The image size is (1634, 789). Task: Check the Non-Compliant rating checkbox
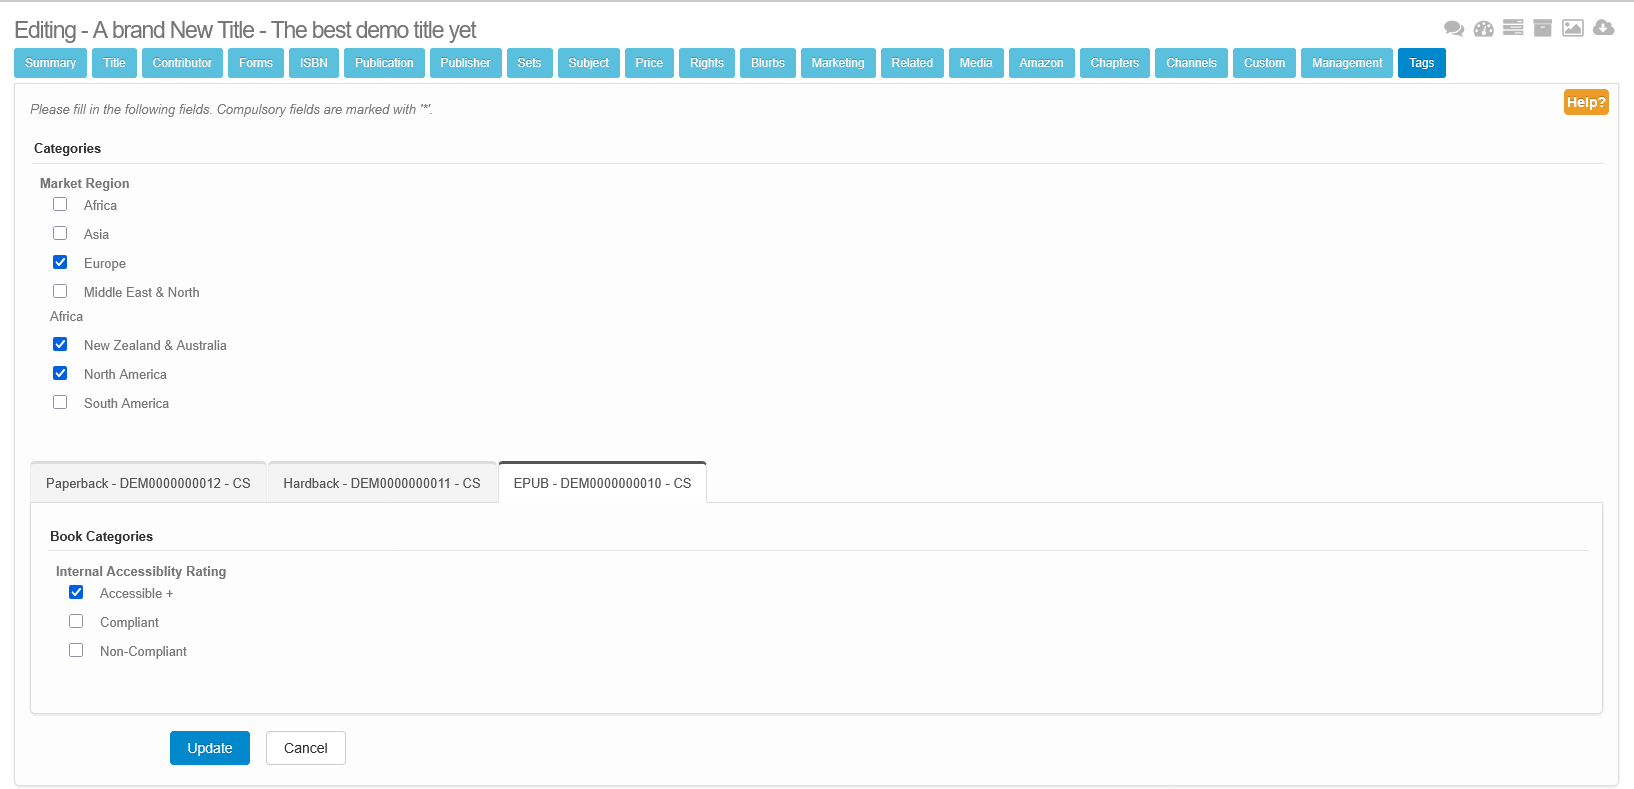point(76,650)
